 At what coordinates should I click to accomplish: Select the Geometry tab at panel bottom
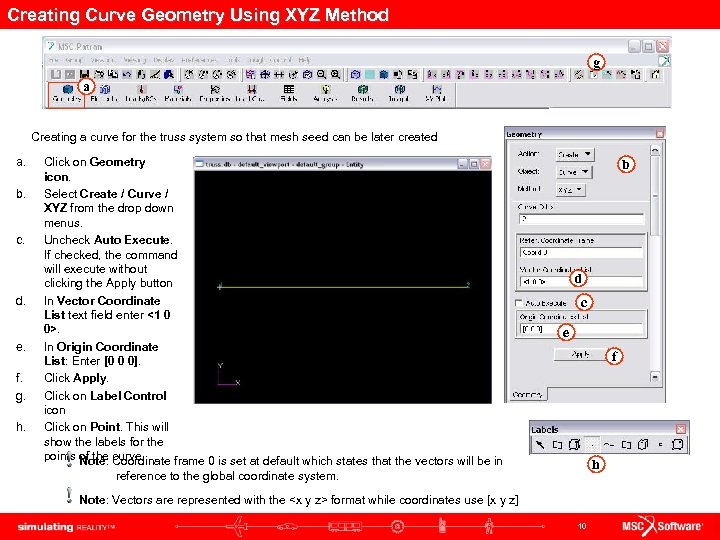tap(527, 394)
